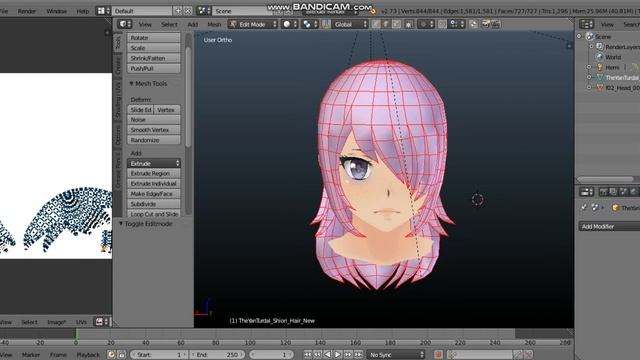Open the Extrude dropdown
This screenshot has width=640, height=360.
[154, 163]
